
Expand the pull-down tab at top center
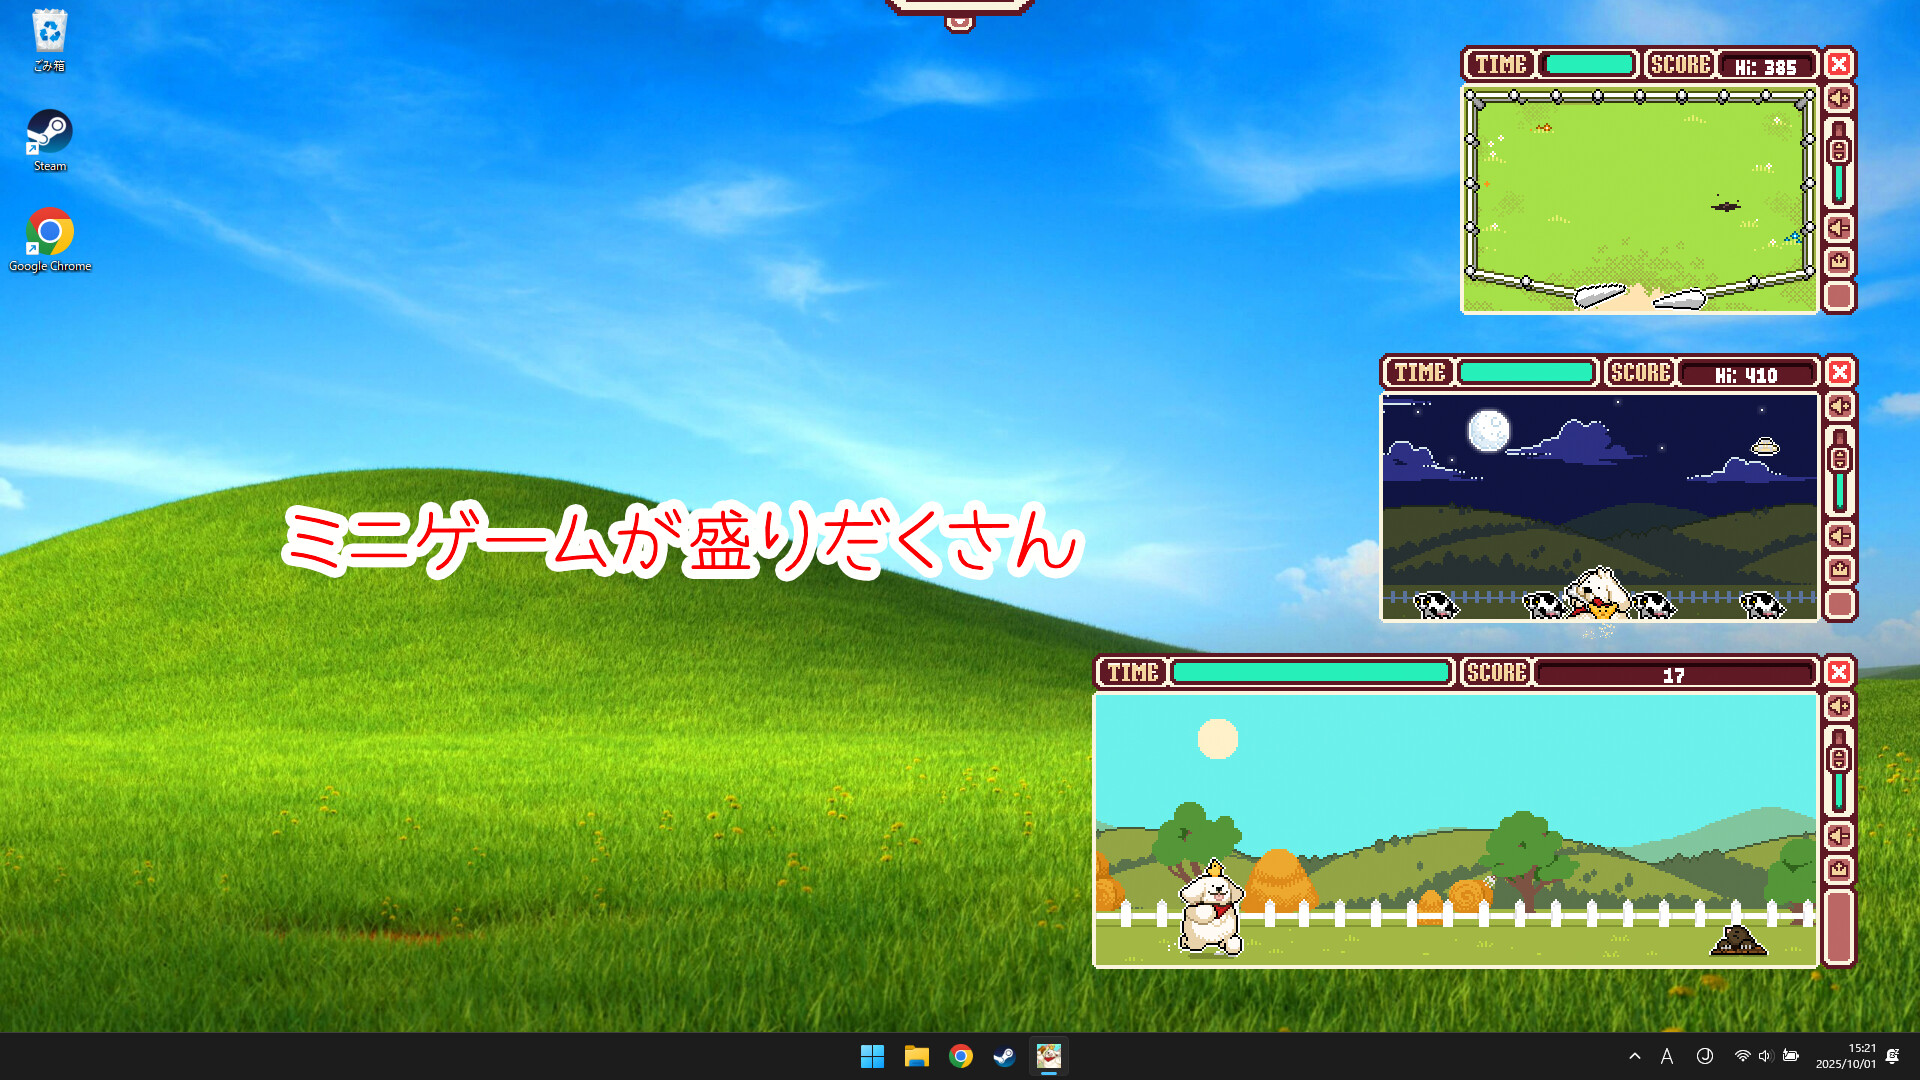(959, 20)
